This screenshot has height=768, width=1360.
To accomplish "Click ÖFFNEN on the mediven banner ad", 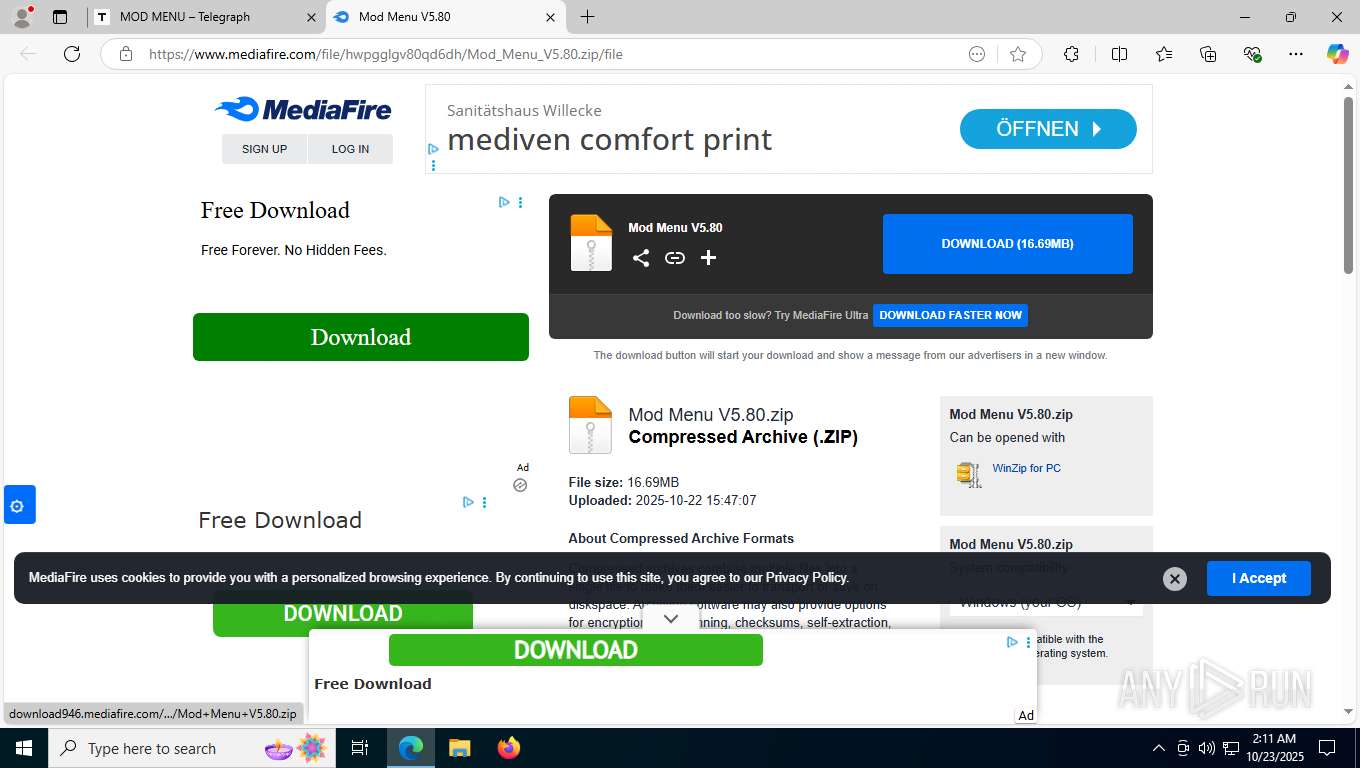I will click(x=1048, y=129).
